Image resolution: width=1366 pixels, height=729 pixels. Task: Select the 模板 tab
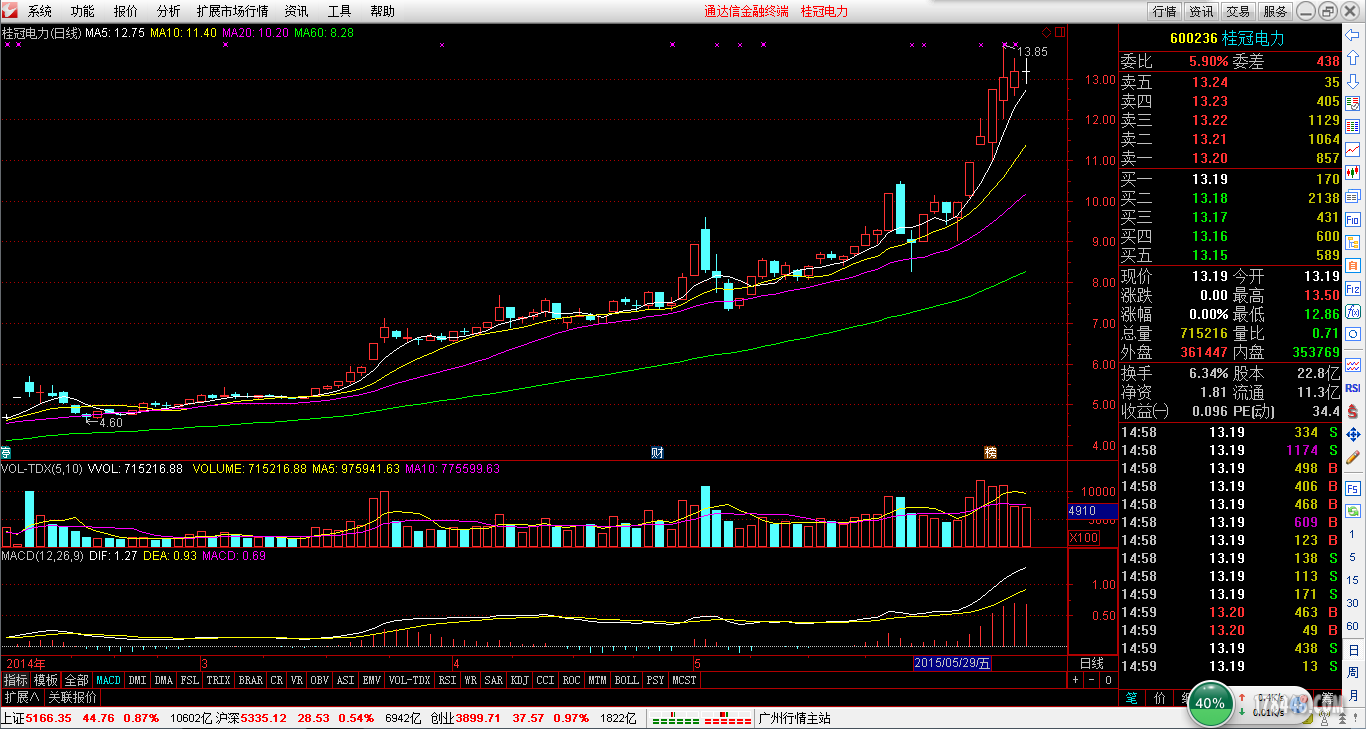[x=46, y=680]
